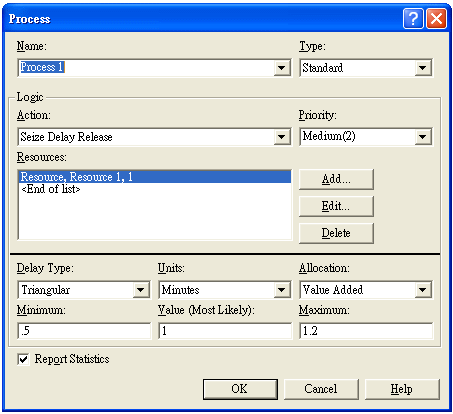Click the Value (Most Likely) input field
Image resolution: width=453 pixels, height=414 pixels.
(x=225, y=331)
